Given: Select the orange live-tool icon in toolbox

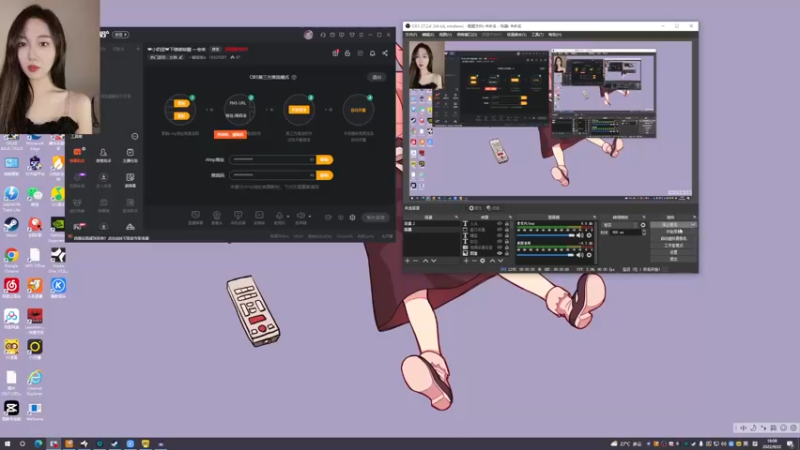Looking at the screenshot, I should (77, 153).
